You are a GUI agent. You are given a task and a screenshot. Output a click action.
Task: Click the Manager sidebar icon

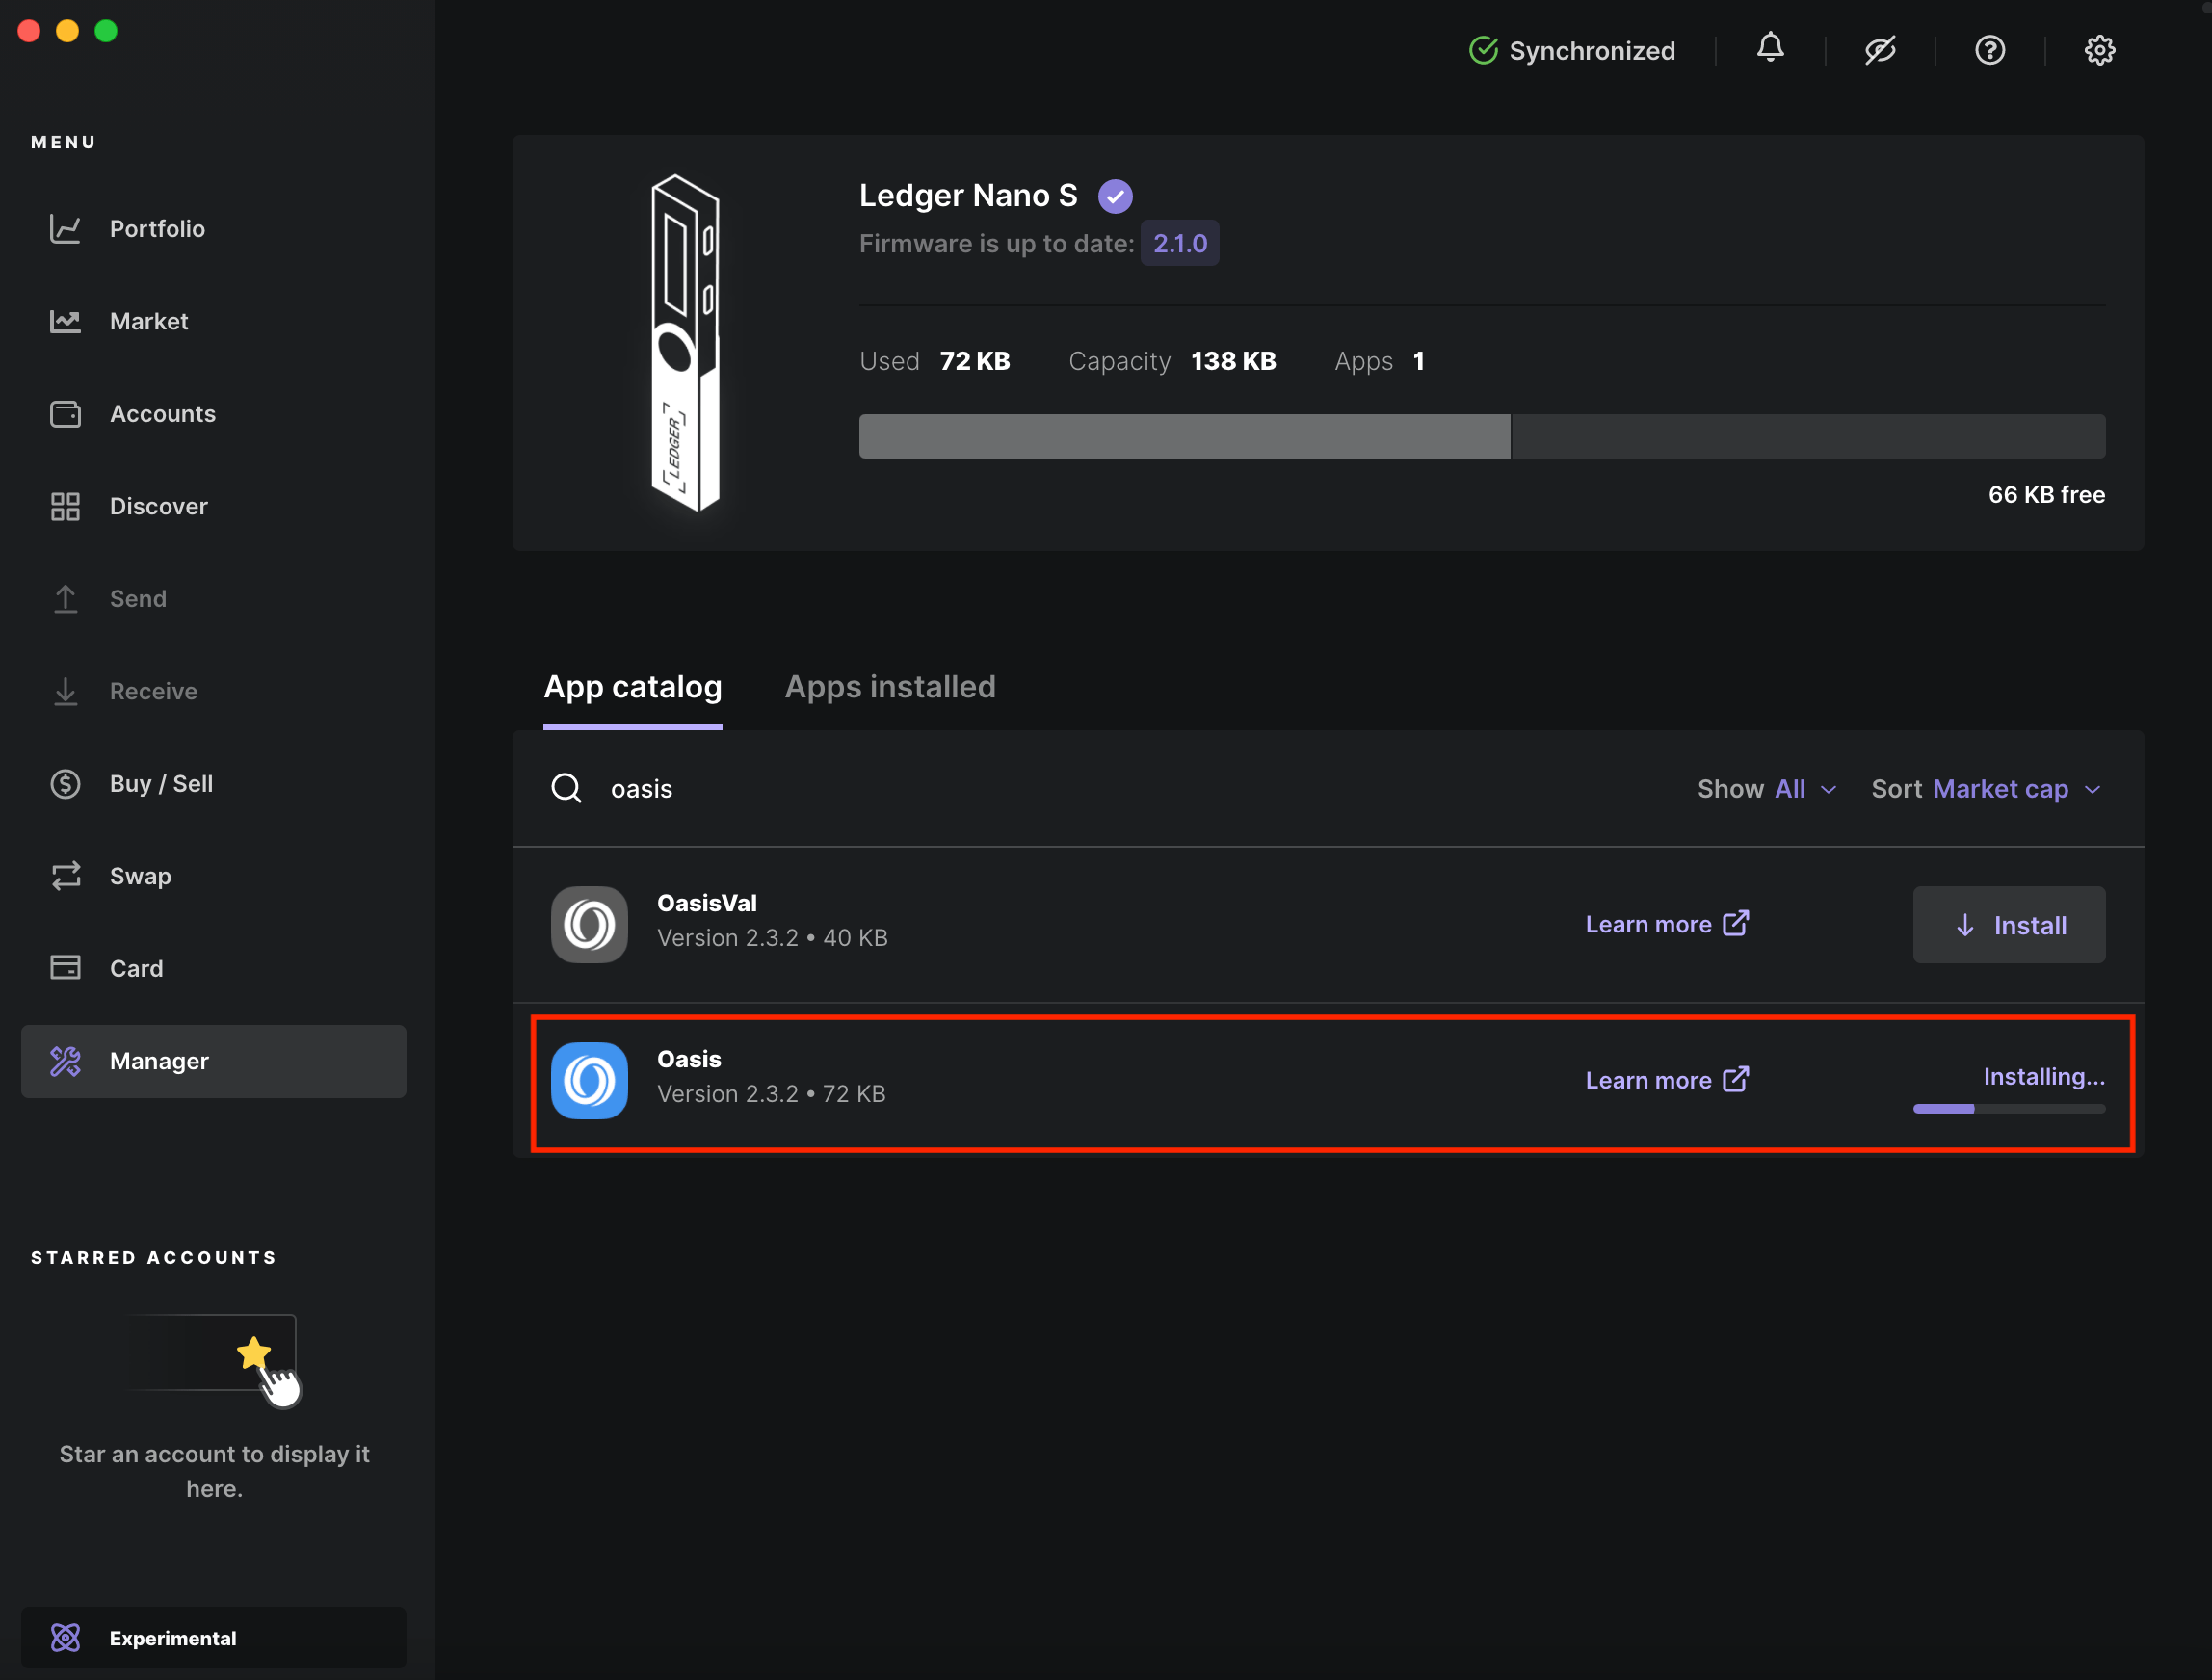[x=66, y=1061]
